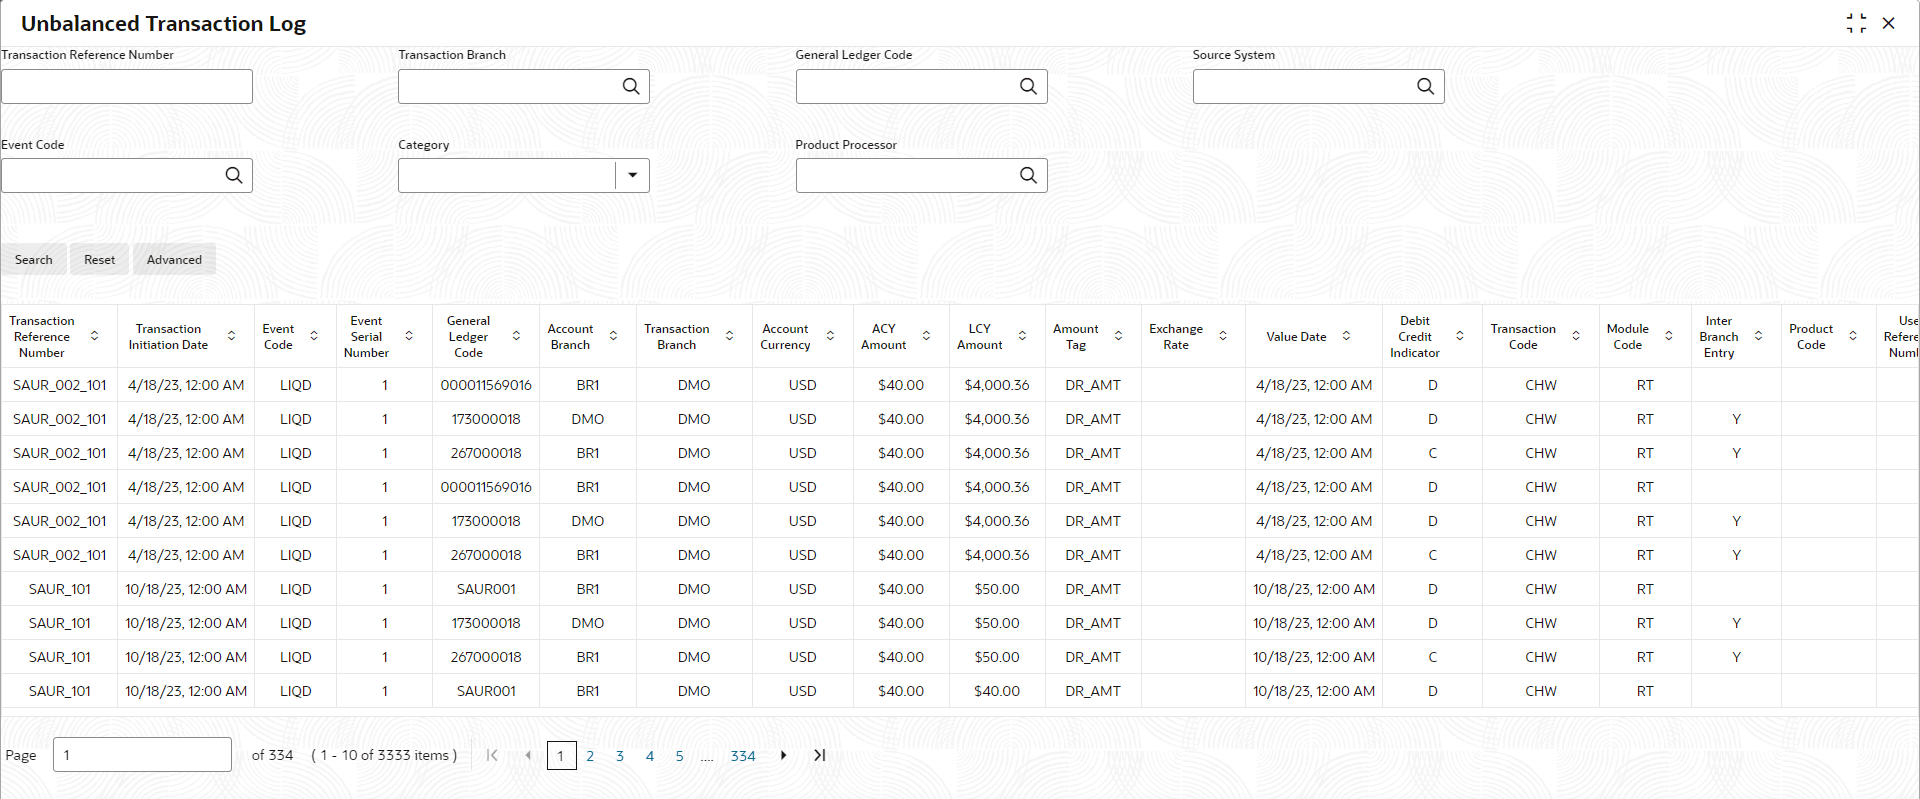Sort by LCY Amount column
This screenshot has height=799, width=1920.
coord(1023,336)
